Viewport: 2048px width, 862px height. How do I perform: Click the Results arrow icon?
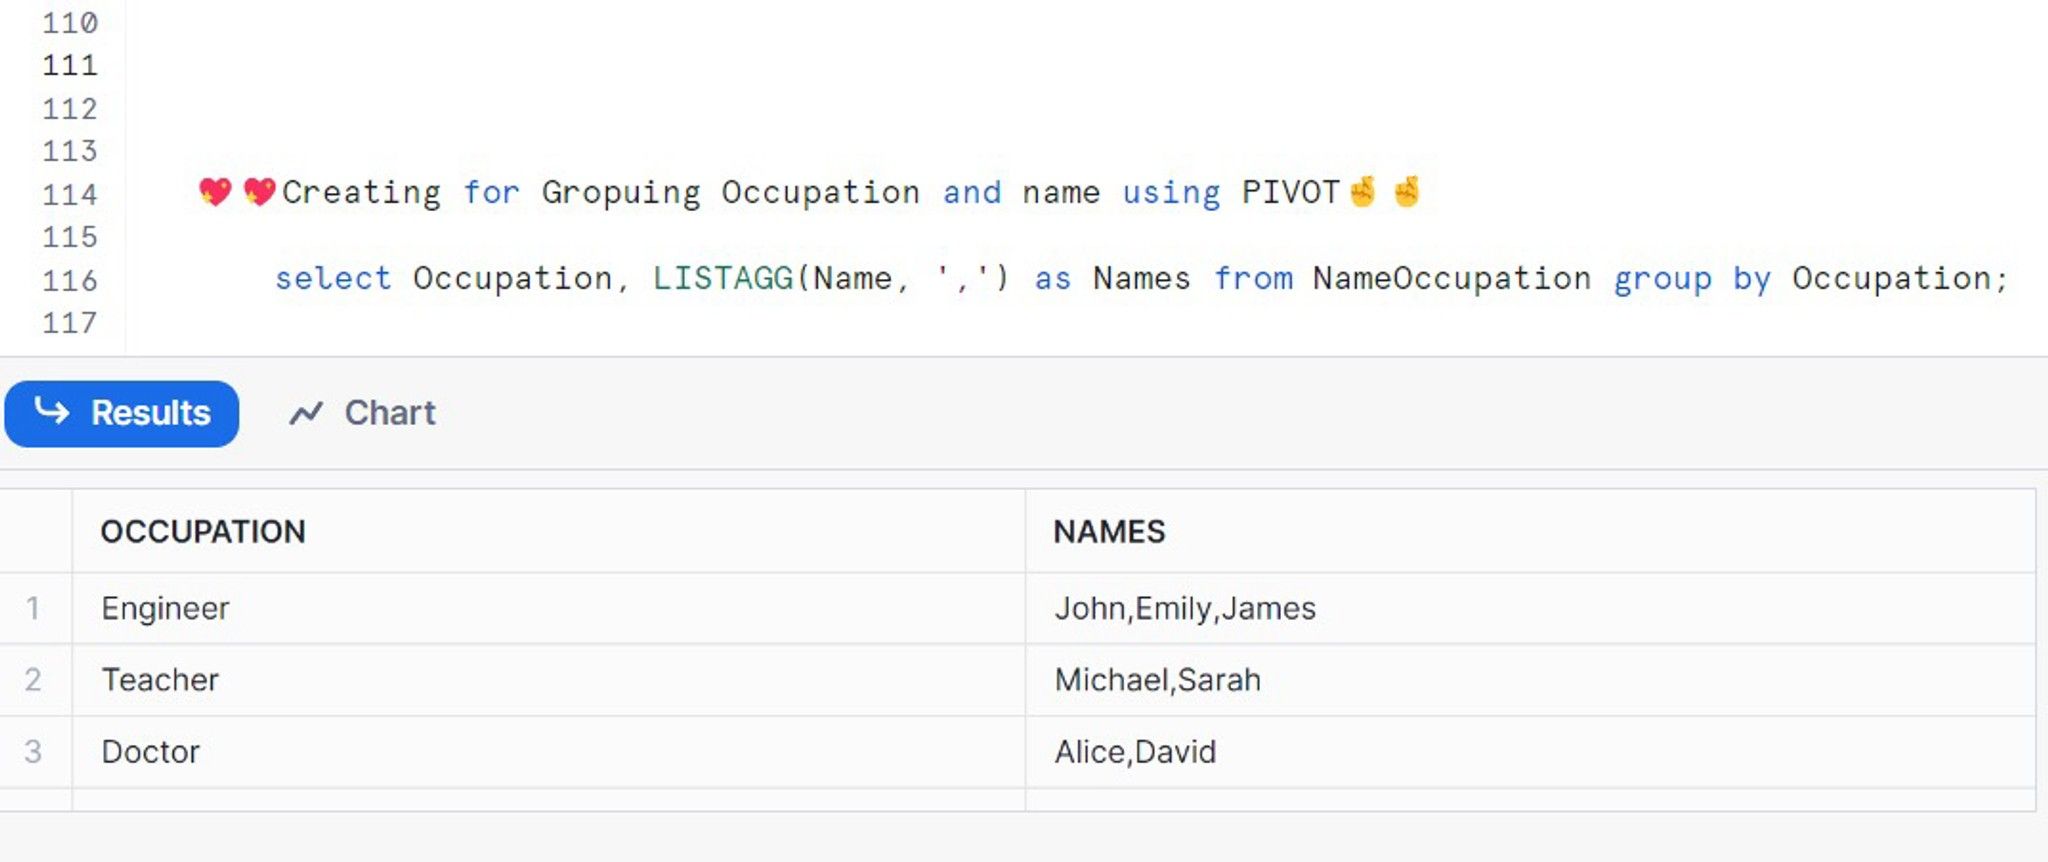click(52, 411)
